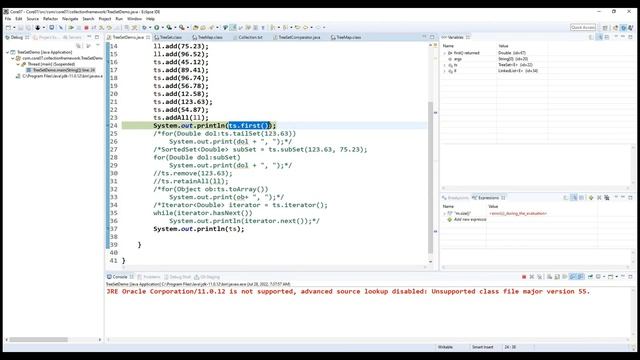This screenshot has height=360, width=640.
Task: Click the editor vertical scrollbar
Action: (x=430, y=178)
